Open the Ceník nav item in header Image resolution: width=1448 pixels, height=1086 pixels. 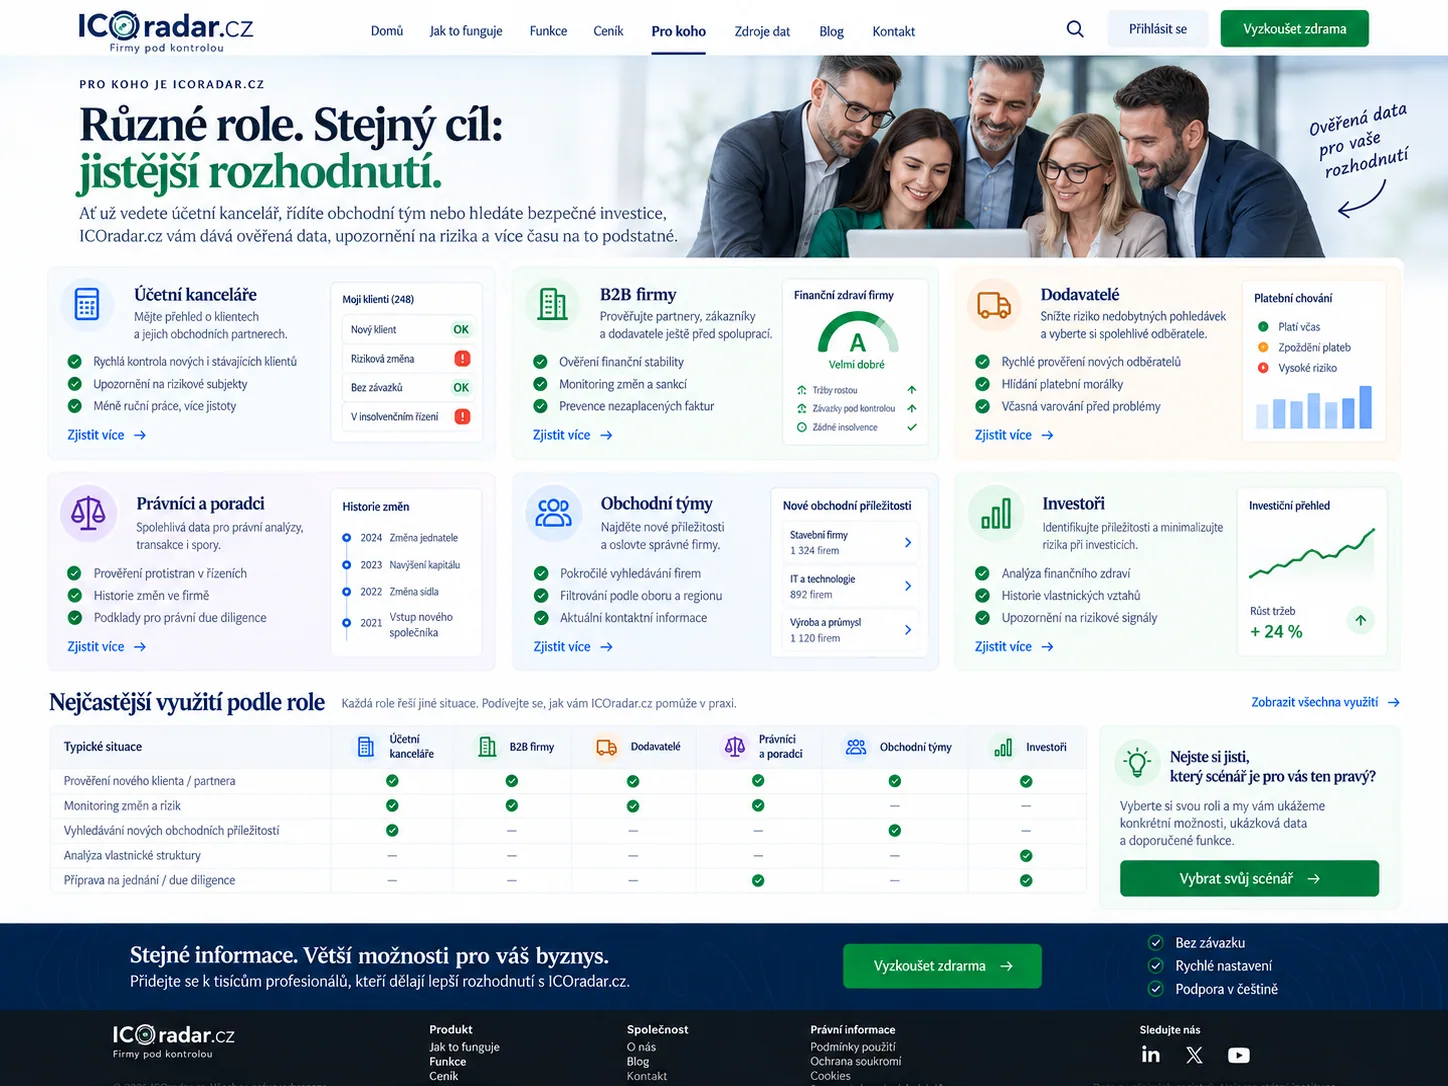click(608, 31)
